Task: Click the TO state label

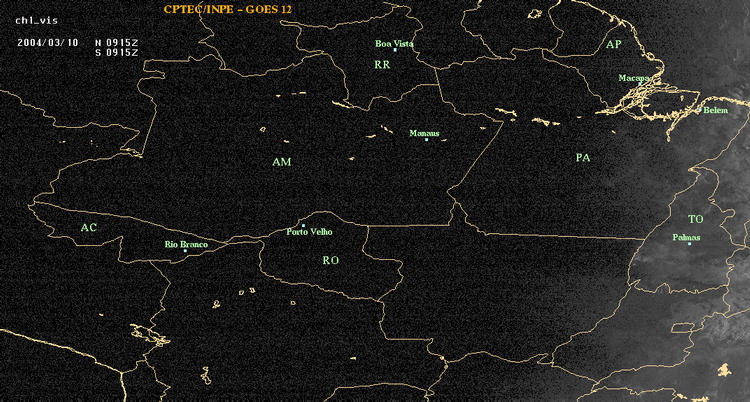Action: pos(695,219)
